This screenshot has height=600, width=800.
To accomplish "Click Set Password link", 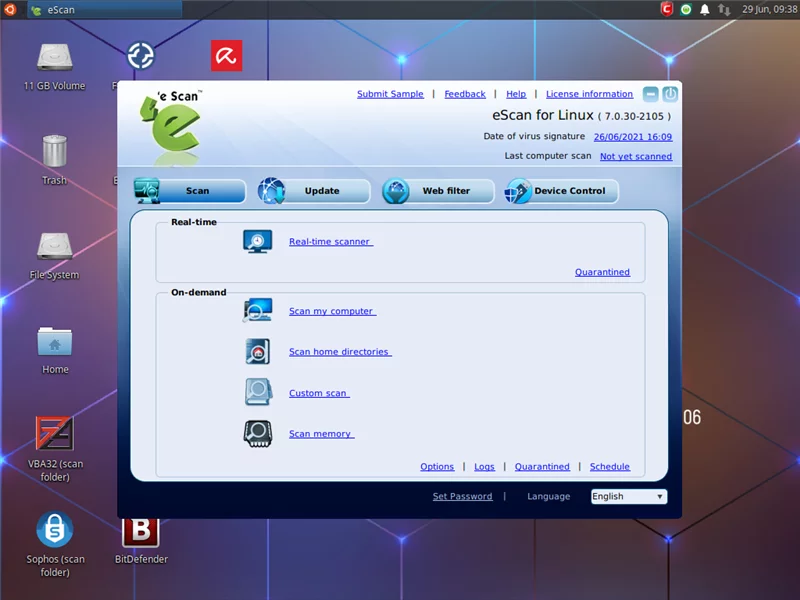I will click(x=462, y=496).
